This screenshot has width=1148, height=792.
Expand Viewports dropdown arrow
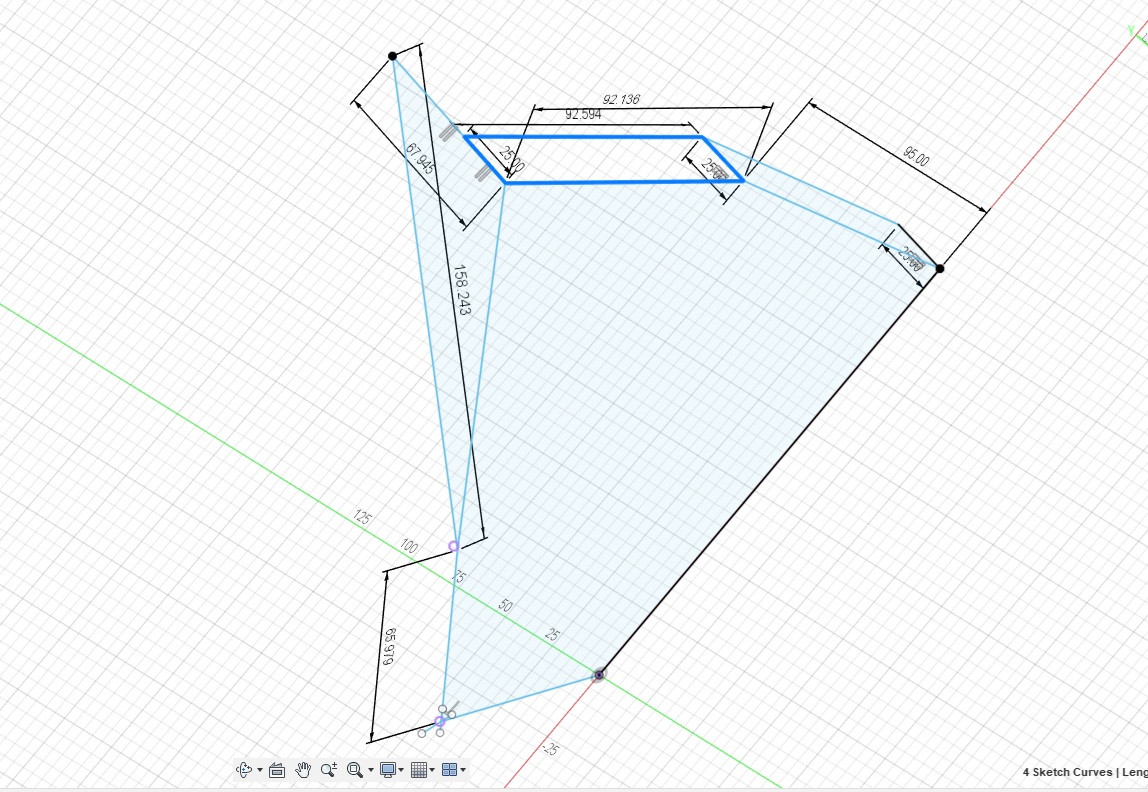pos(463,769)
